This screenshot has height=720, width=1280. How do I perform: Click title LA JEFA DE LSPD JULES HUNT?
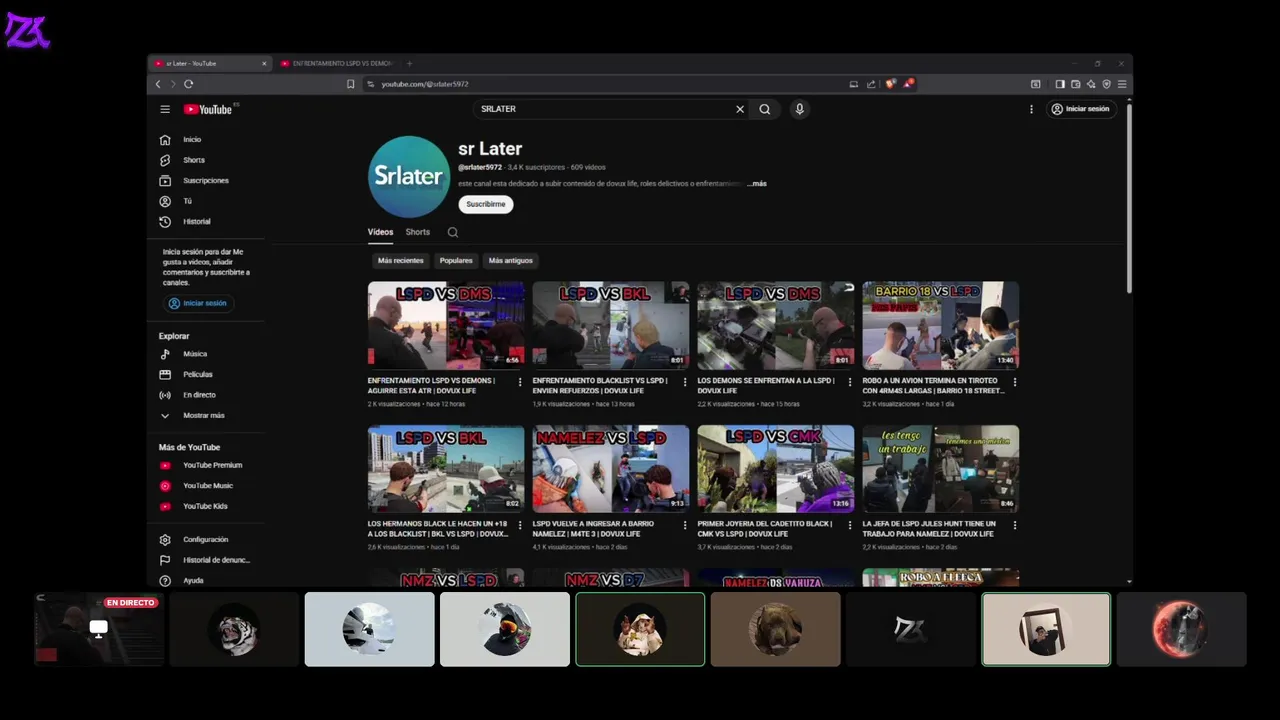[x=930, y=529]
